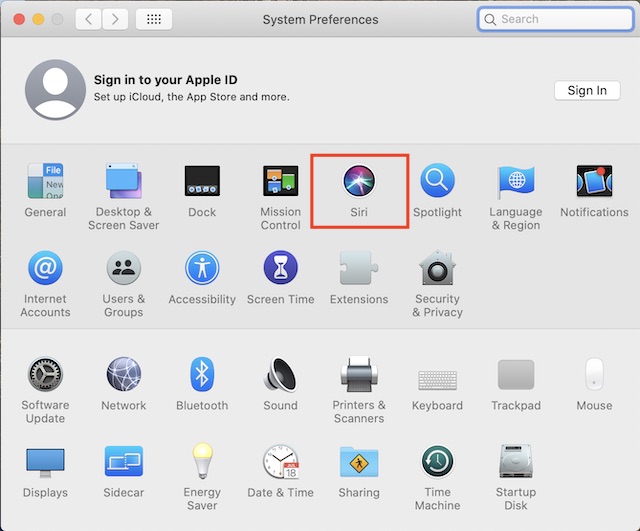Click the yellow minimize window button
This screenshot has width=640, height=531.
coord(38,19)
